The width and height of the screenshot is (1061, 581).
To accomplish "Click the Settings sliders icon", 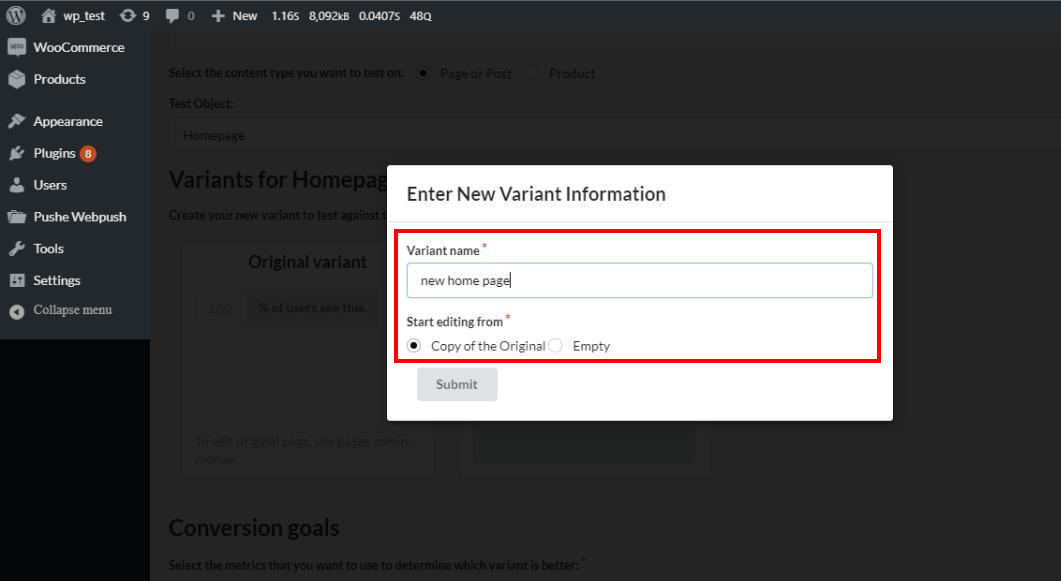I will point(17,280).
